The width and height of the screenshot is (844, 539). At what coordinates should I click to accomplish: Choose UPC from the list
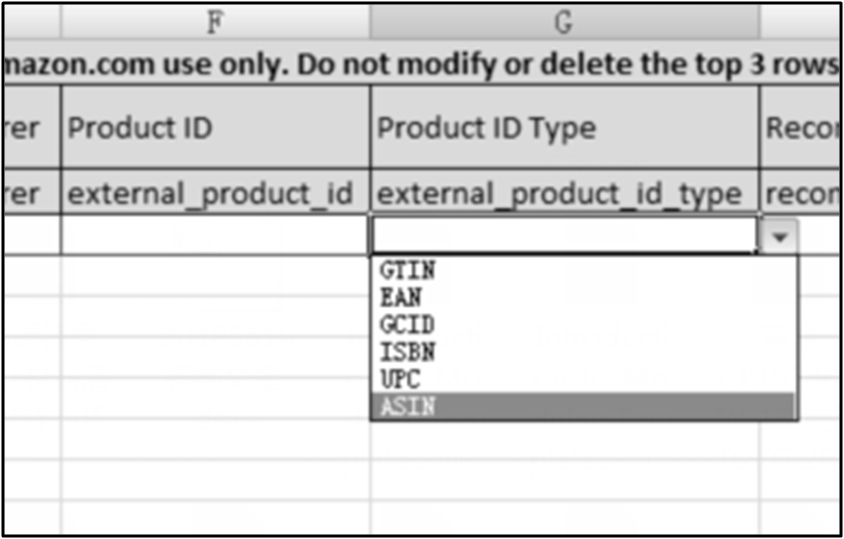pyautogui.click(x=401, y=379)
